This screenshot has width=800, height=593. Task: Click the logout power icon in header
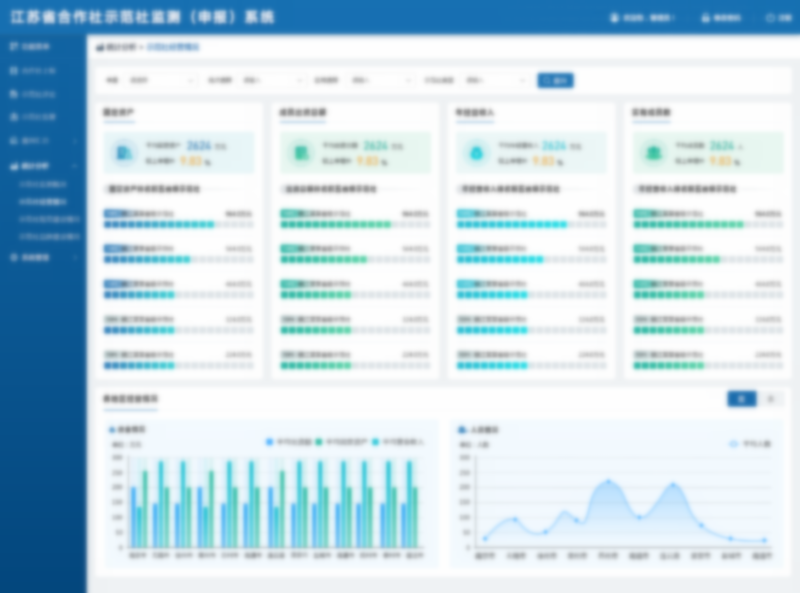(x=769, y=18)
